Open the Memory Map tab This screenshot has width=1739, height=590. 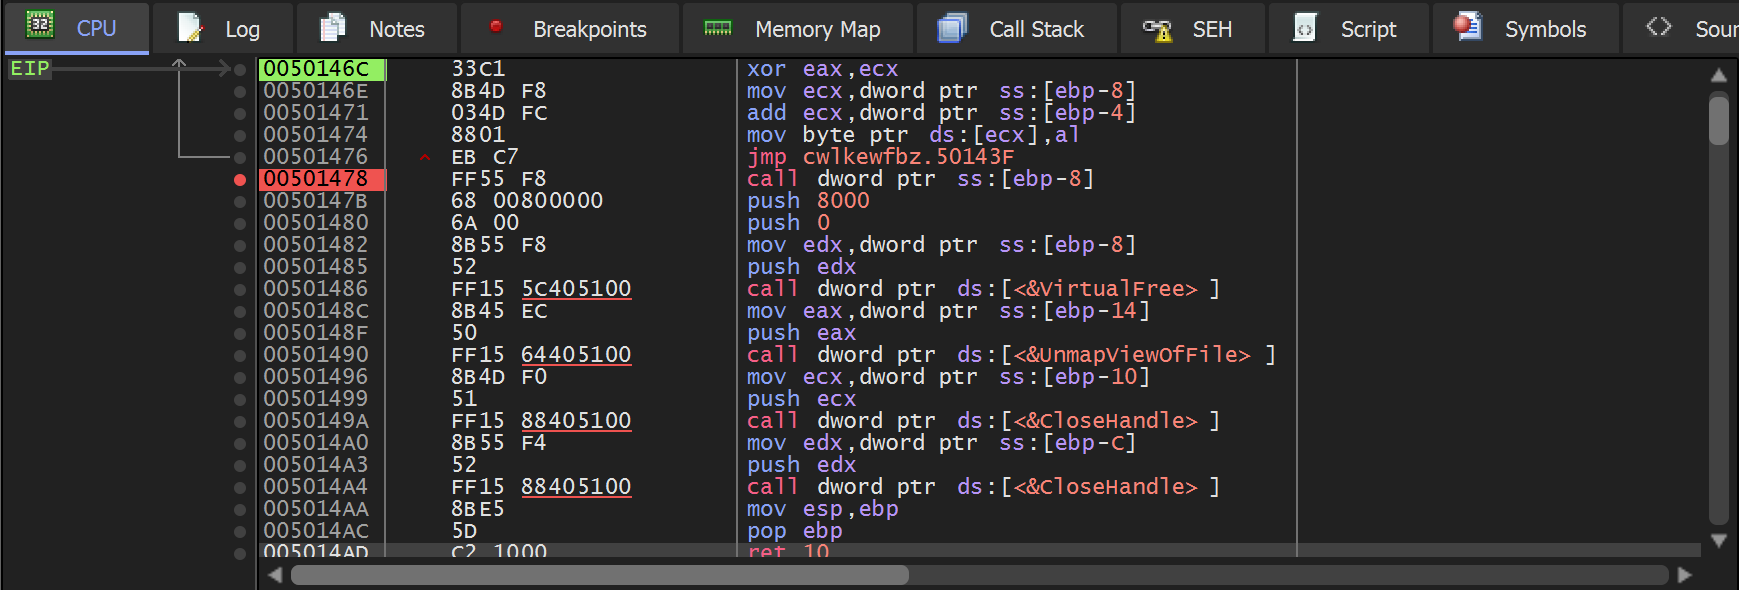[817, 29]
